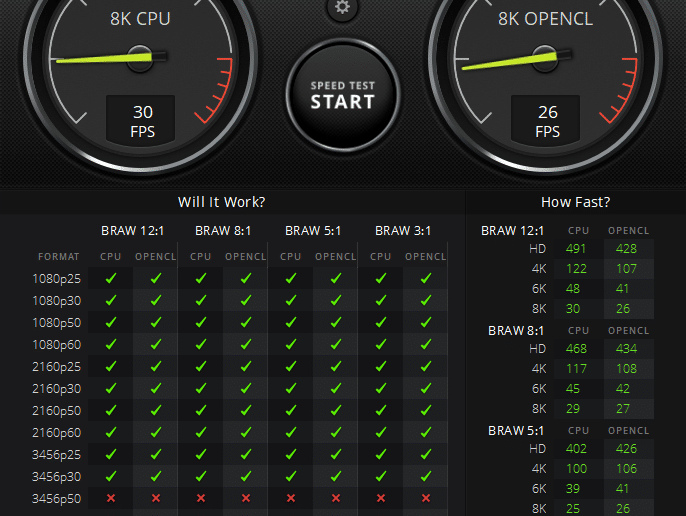Select the 2160p60 format row label
Image resolution: width=686 pixels, height=516 pixels.
click(56, 433)
